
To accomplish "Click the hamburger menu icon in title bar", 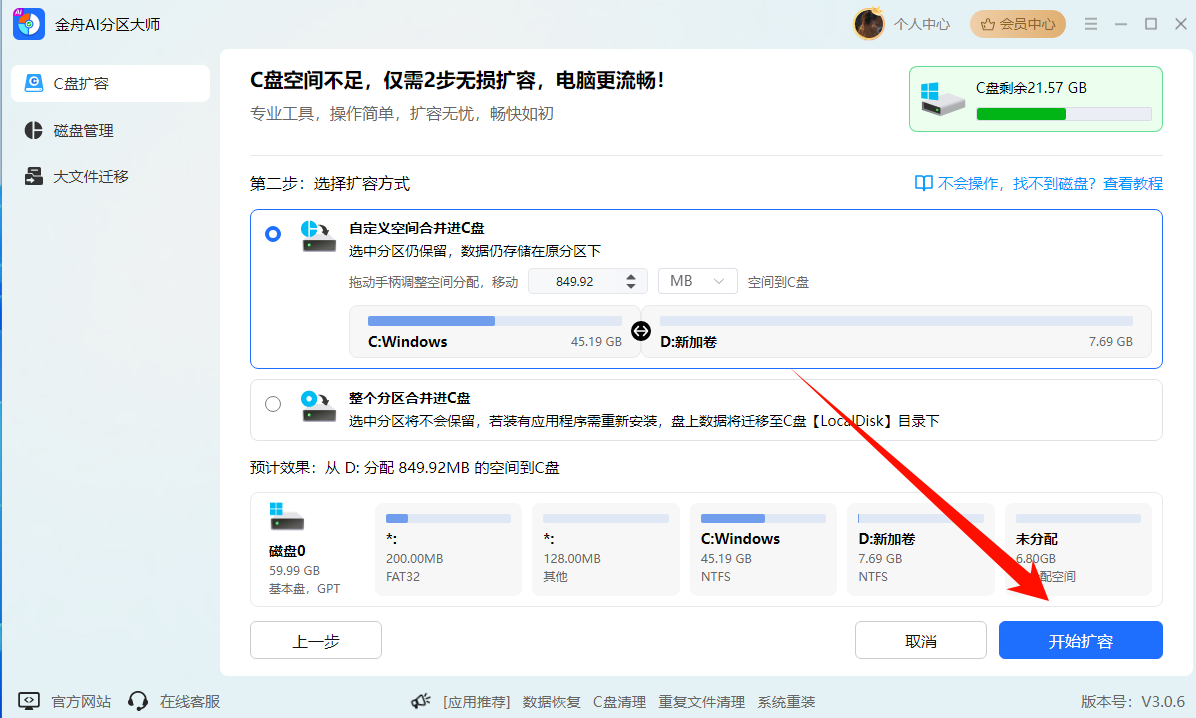I will pyautogui.click(x=1091, y=23).
